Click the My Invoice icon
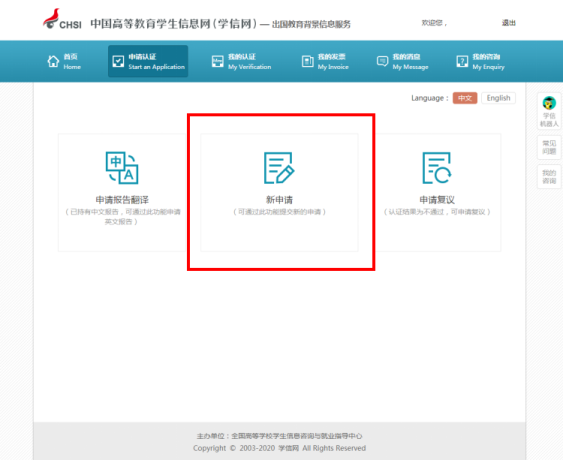Screen dimensions: 563x460 pos(307,61)
